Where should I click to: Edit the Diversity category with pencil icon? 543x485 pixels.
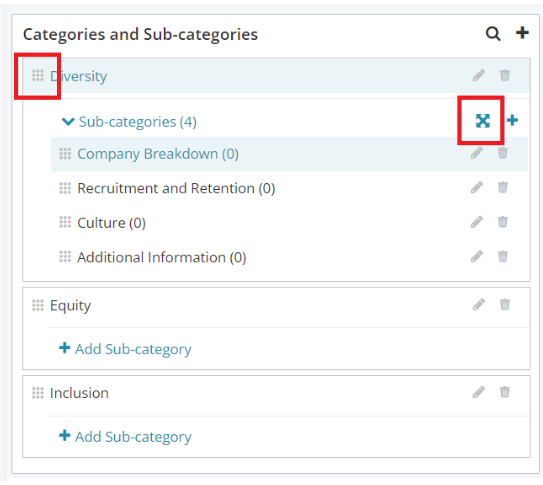[x=479, y=75]
